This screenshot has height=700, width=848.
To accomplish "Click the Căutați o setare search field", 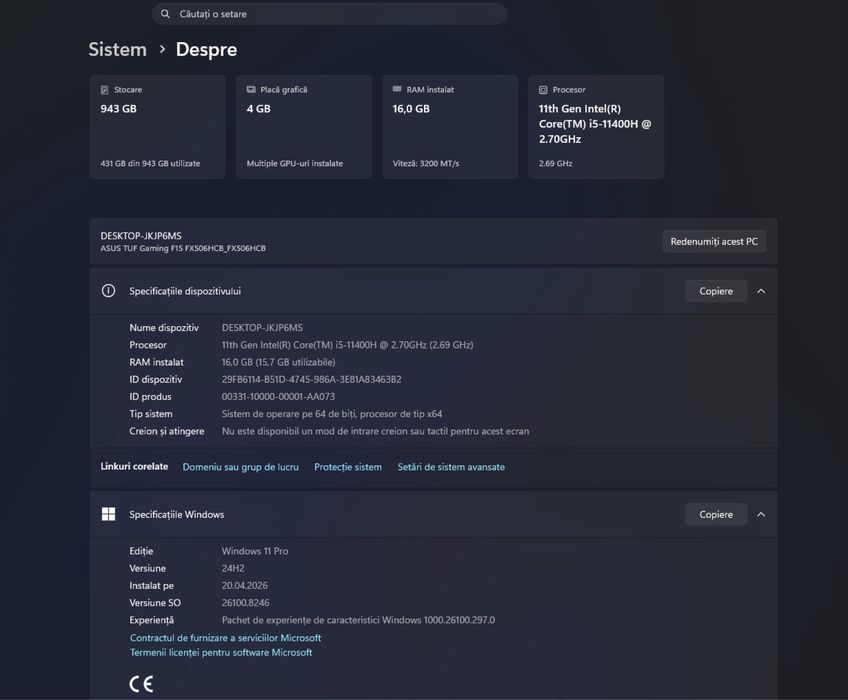I will [329, 14].
